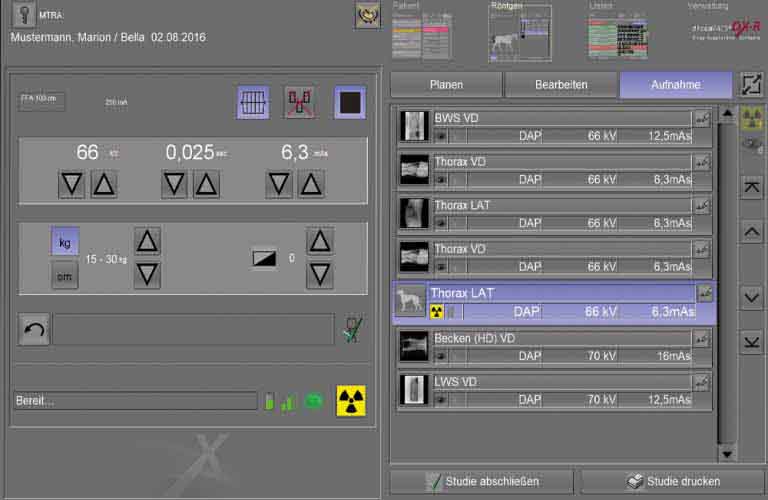768x500 pixels.
Task: Toggle the black square focus icon
Action: [350, 103]
